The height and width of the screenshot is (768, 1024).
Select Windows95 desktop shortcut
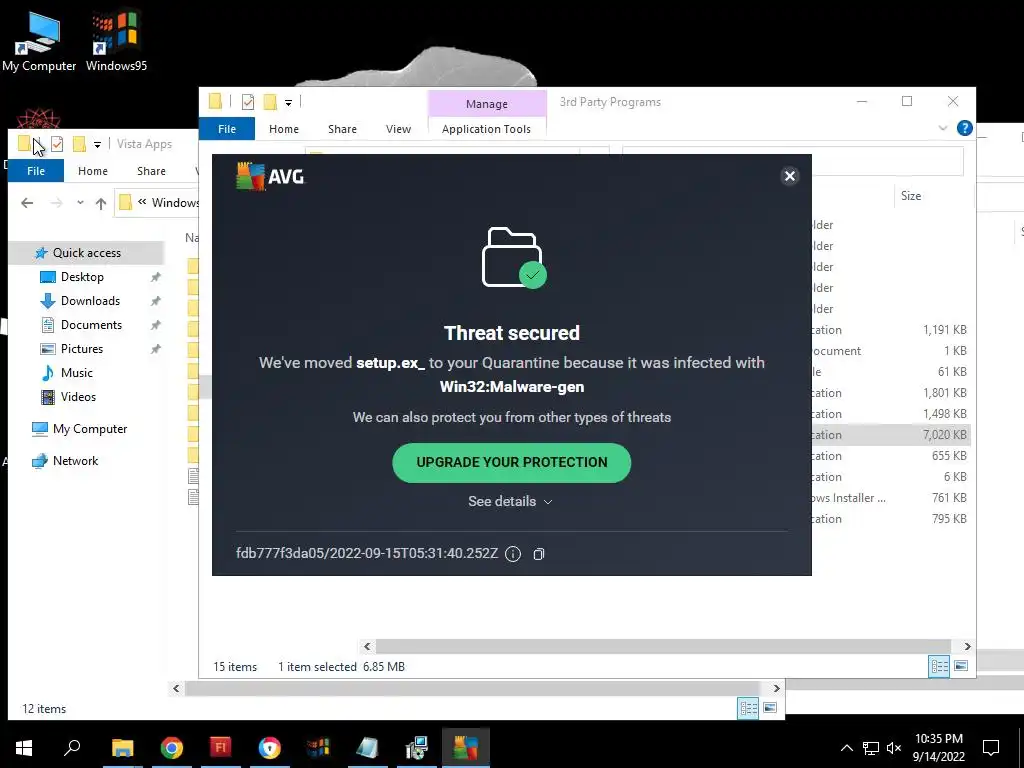116,40
